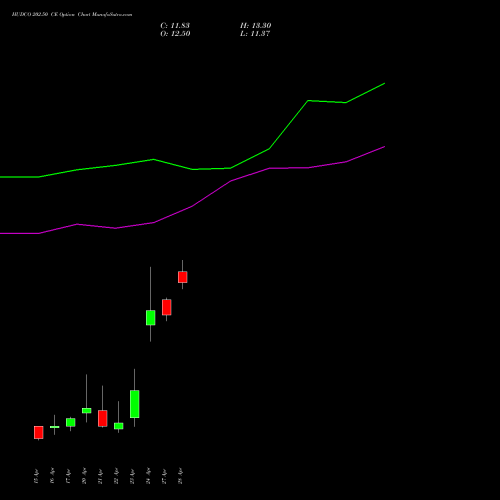Select the 15 Apr date label
The height and width of the screenshot is (500, 500).
click(x=36, y=476)
